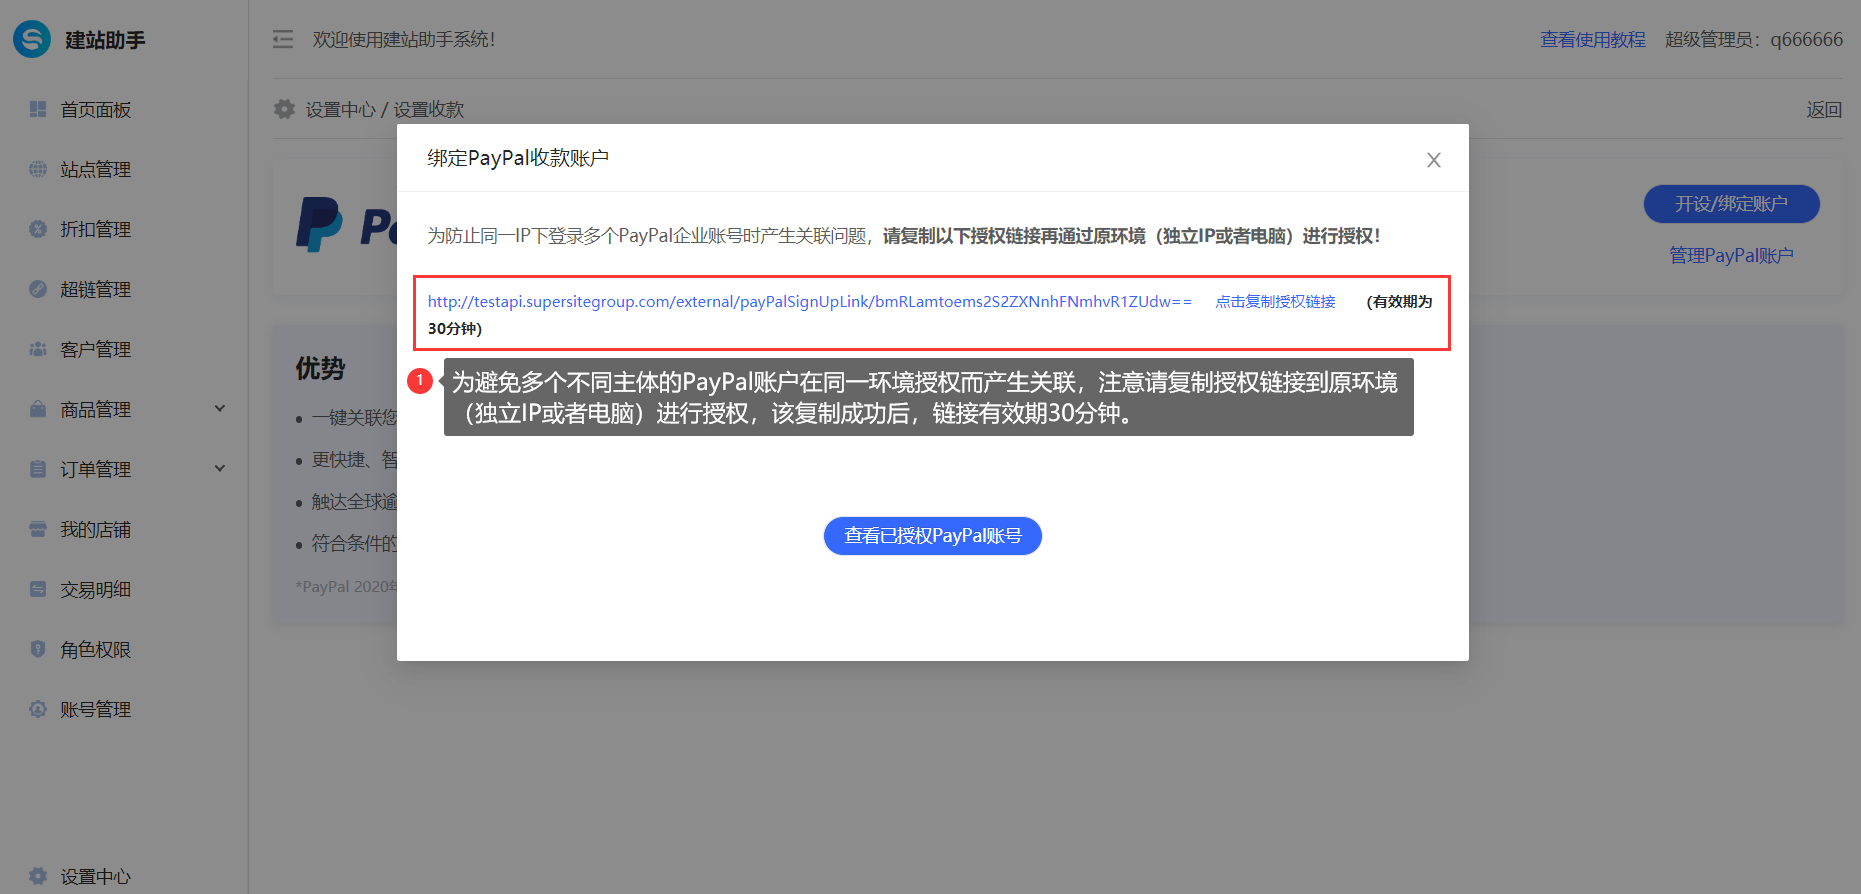Click the 首页面板 dashboard icon

click(x=38, y=109)
